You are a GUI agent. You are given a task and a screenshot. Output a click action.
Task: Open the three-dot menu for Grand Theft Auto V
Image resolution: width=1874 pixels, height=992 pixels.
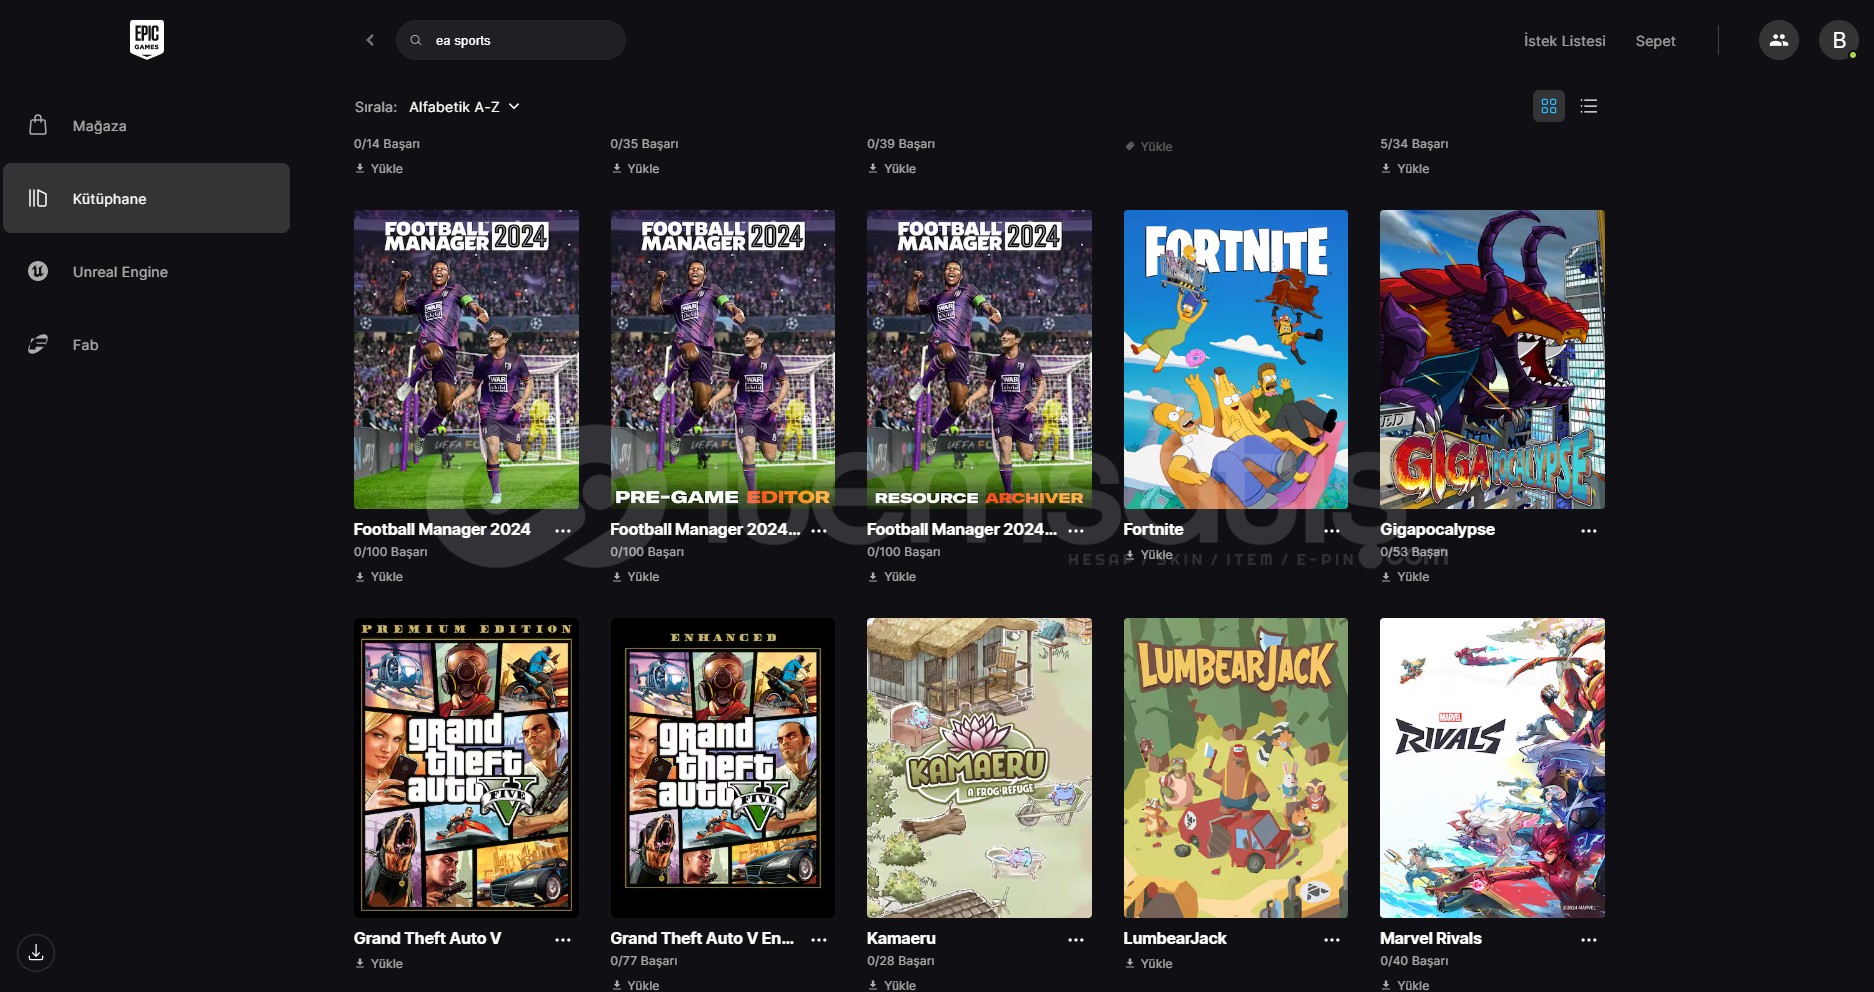point(563,940)
